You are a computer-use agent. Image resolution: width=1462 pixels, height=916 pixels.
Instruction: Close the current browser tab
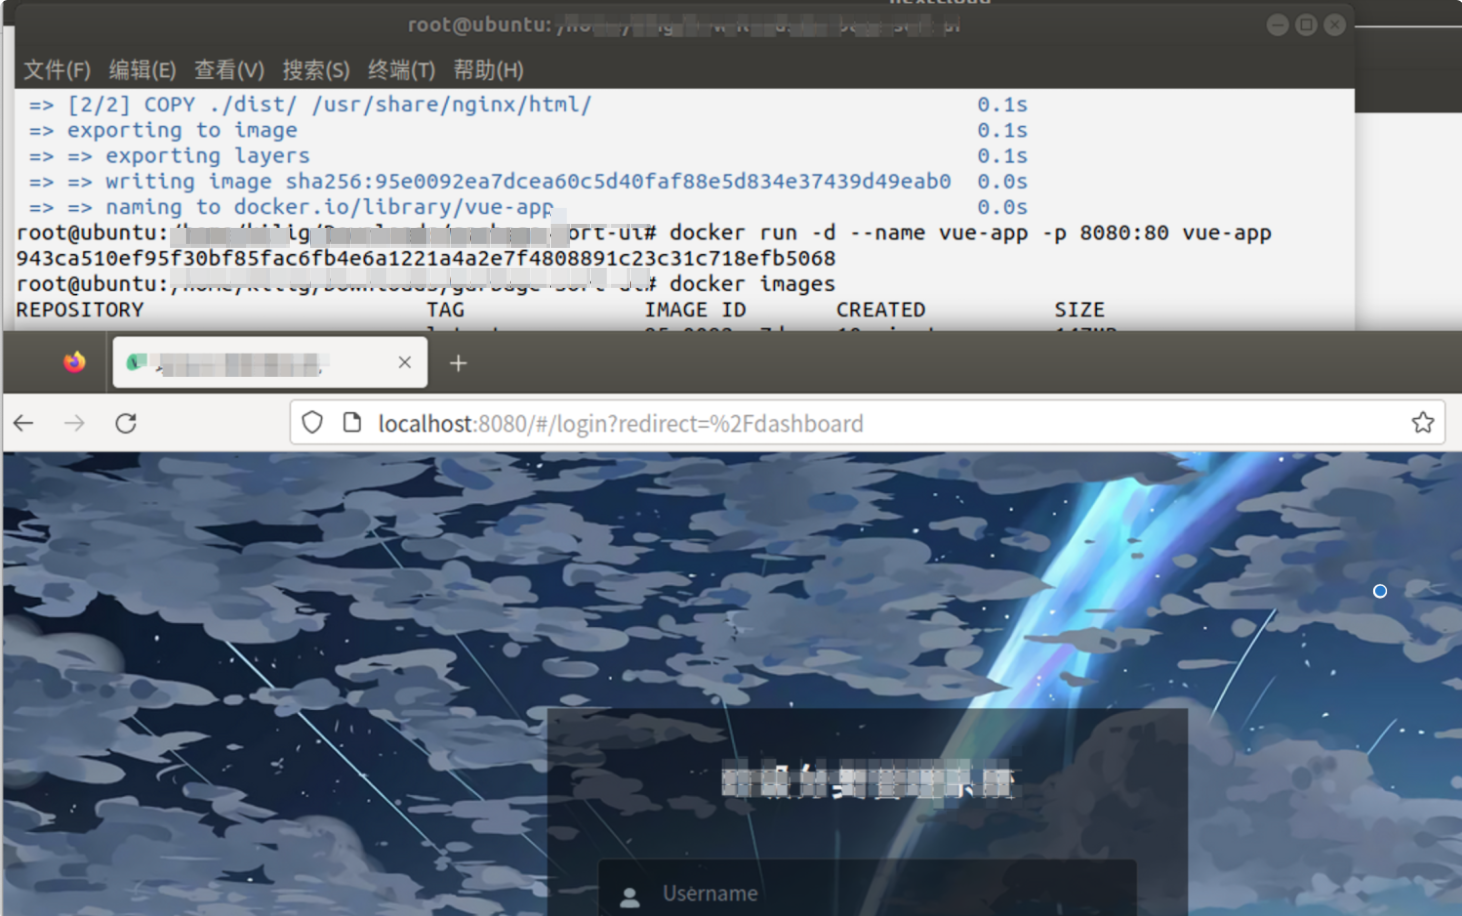[x=404, y=362]
